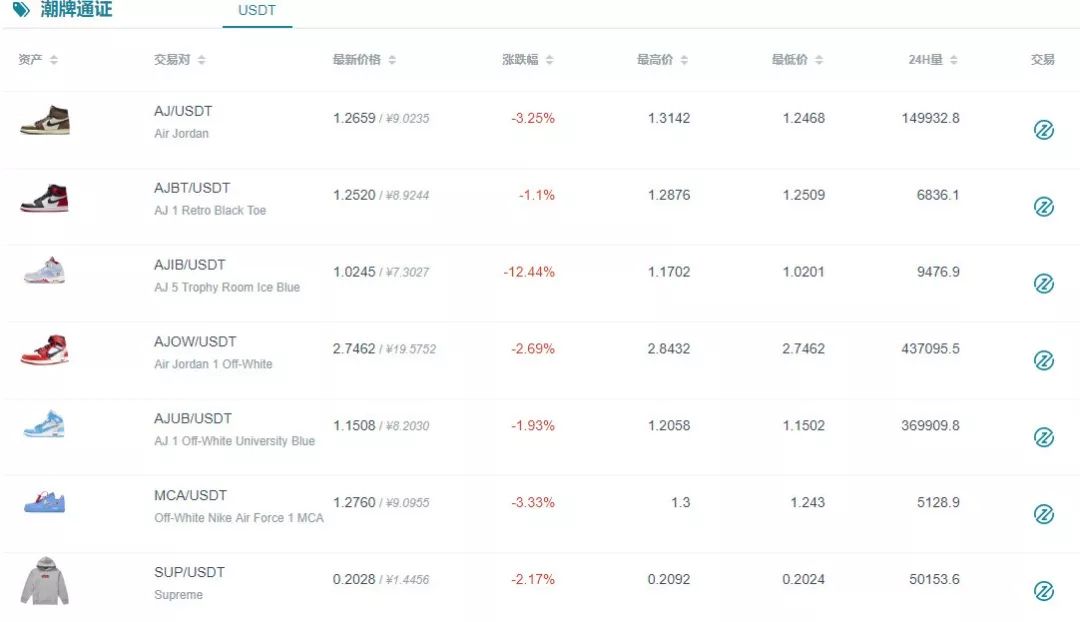Open trade icon for AJ/USDT row

(x=1043, y=129)
